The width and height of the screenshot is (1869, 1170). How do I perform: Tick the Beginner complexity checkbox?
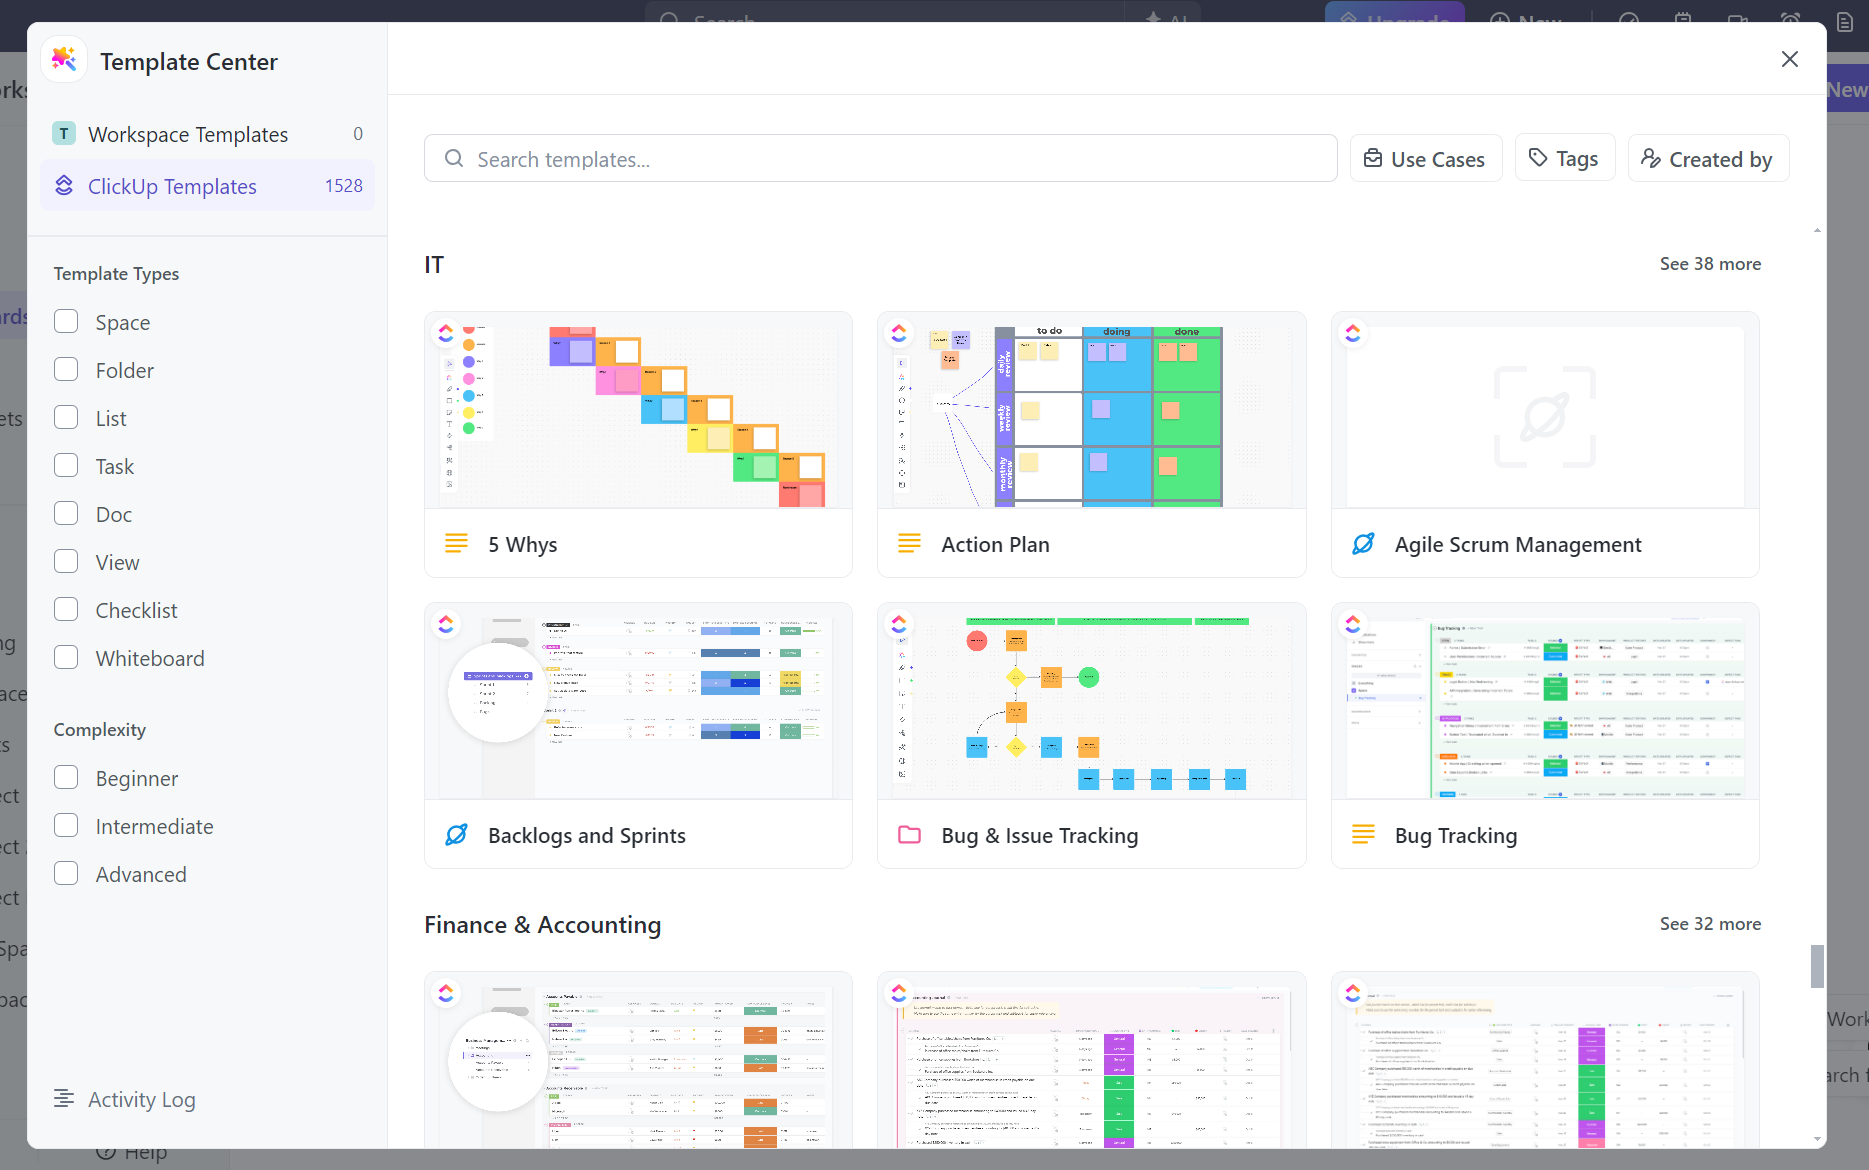(66, 777)
